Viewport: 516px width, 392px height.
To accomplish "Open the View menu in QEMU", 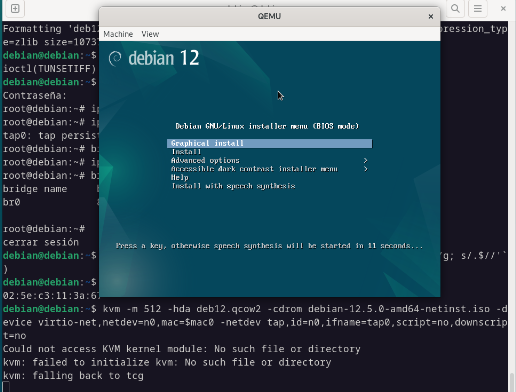I will point(150,34).
